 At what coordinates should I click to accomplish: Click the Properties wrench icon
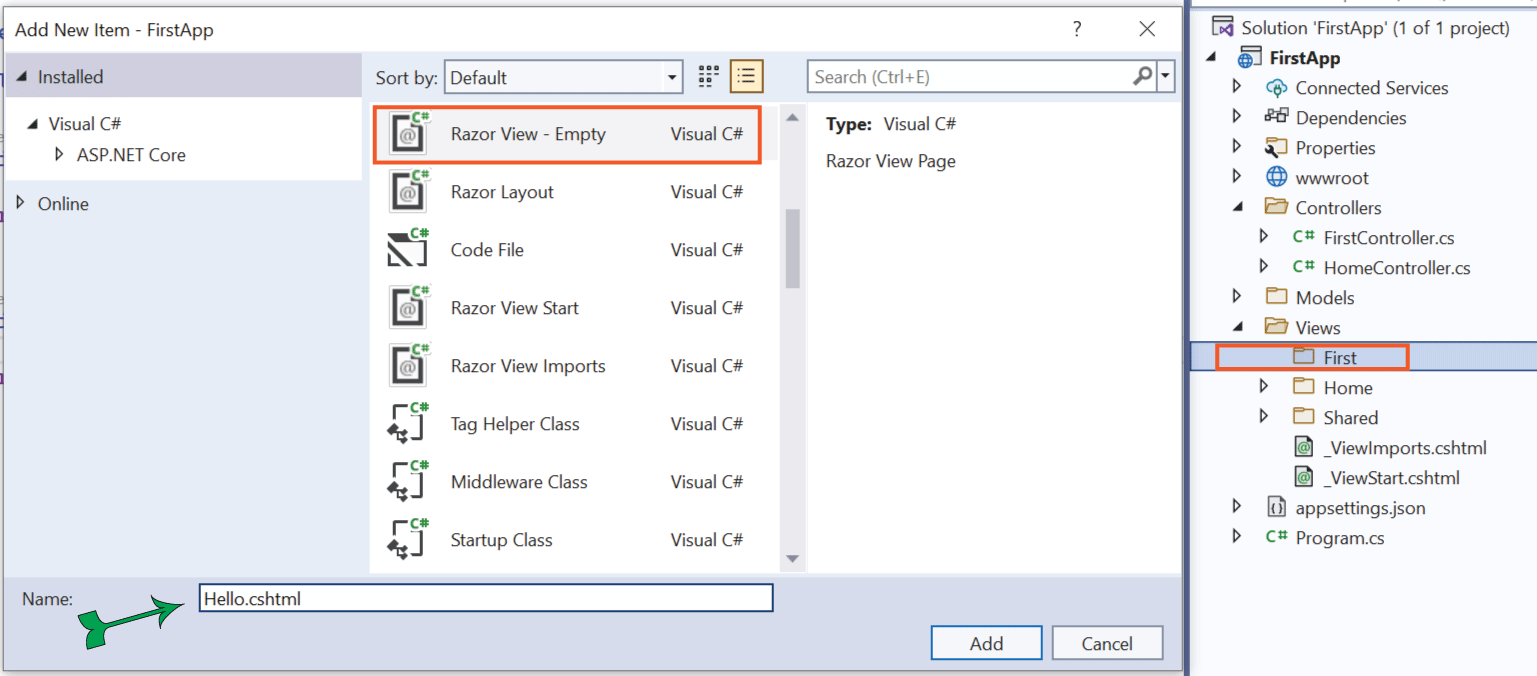pyautogui.click(x=1276, y=148)
